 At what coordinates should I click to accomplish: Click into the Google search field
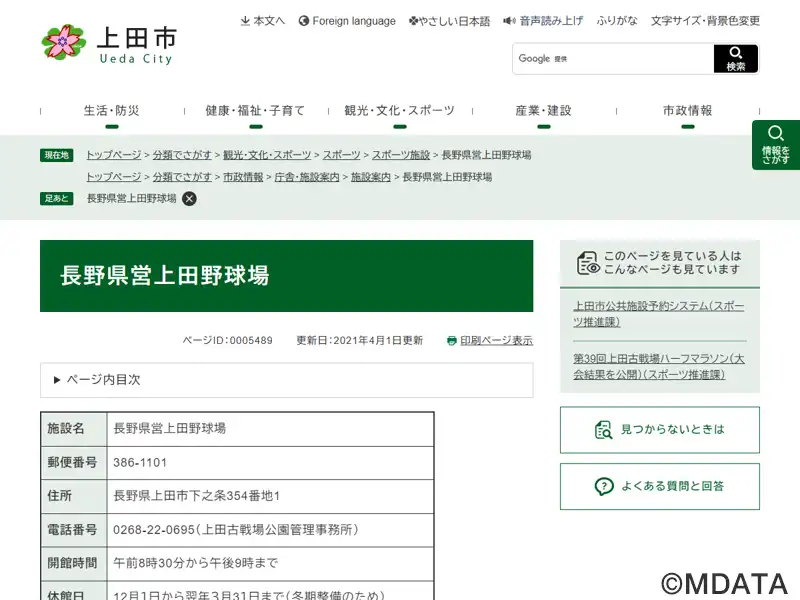pos(613,59)
